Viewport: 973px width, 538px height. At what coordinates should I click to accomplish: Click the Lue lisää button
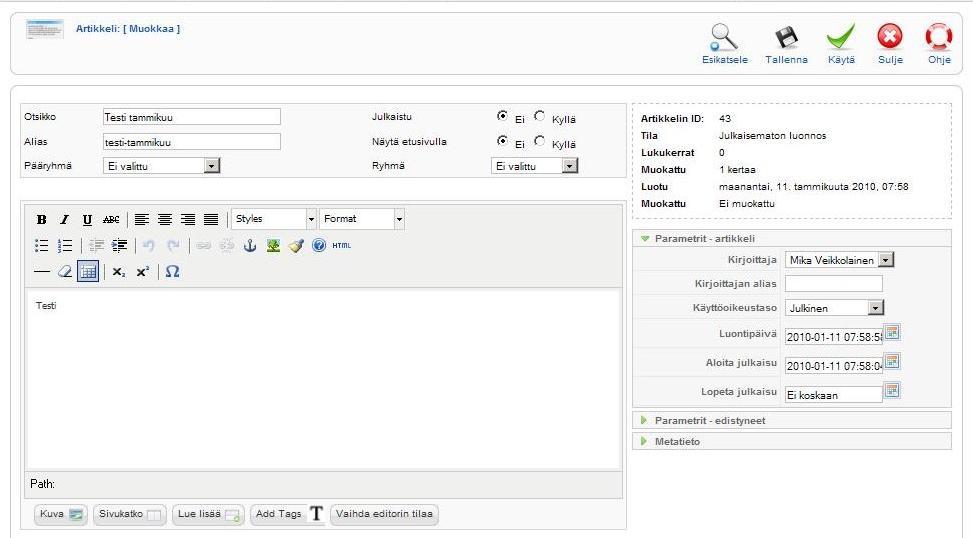click(208, 514)
